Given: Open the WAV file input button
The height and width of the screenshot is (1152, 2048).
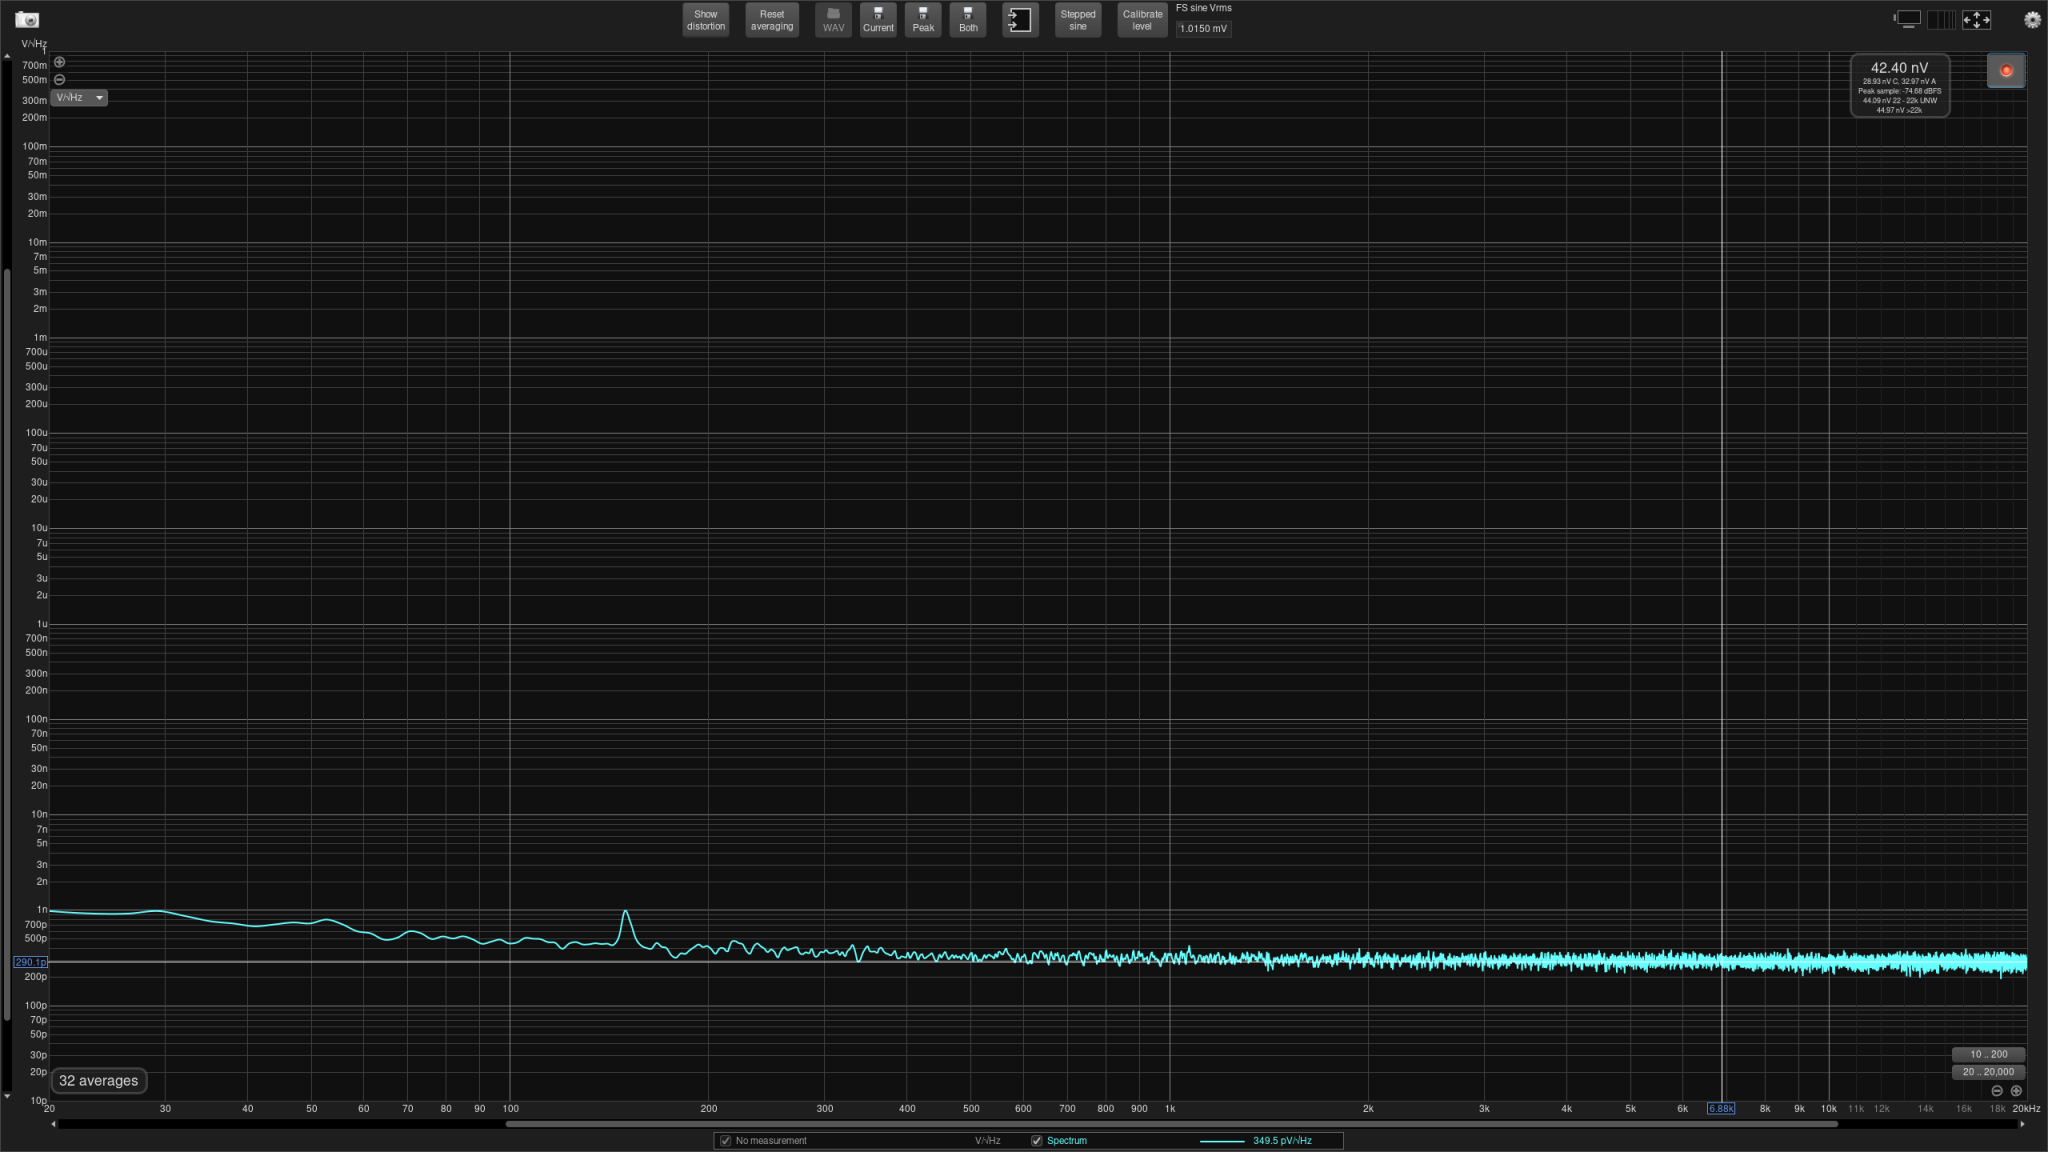Looking at the screenshot, I should (833, 20).
